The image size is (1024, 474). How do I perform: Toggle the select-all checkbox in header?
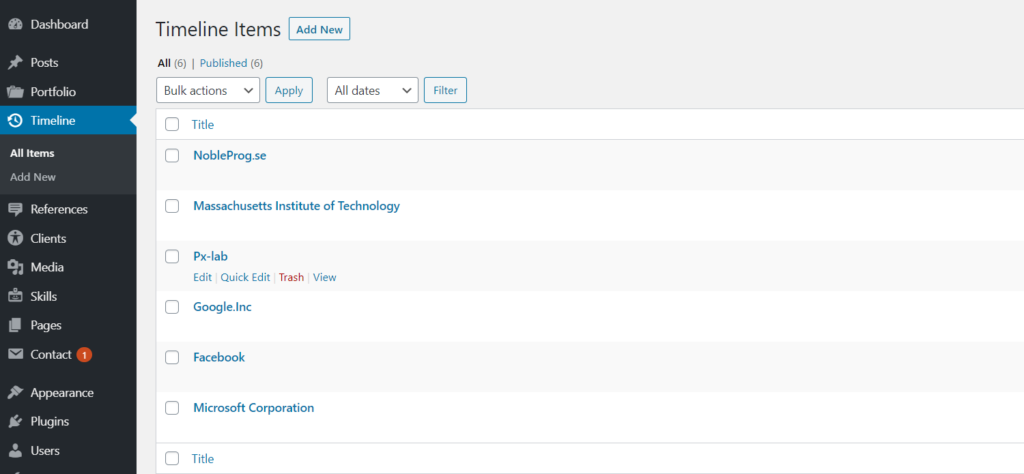172,124
